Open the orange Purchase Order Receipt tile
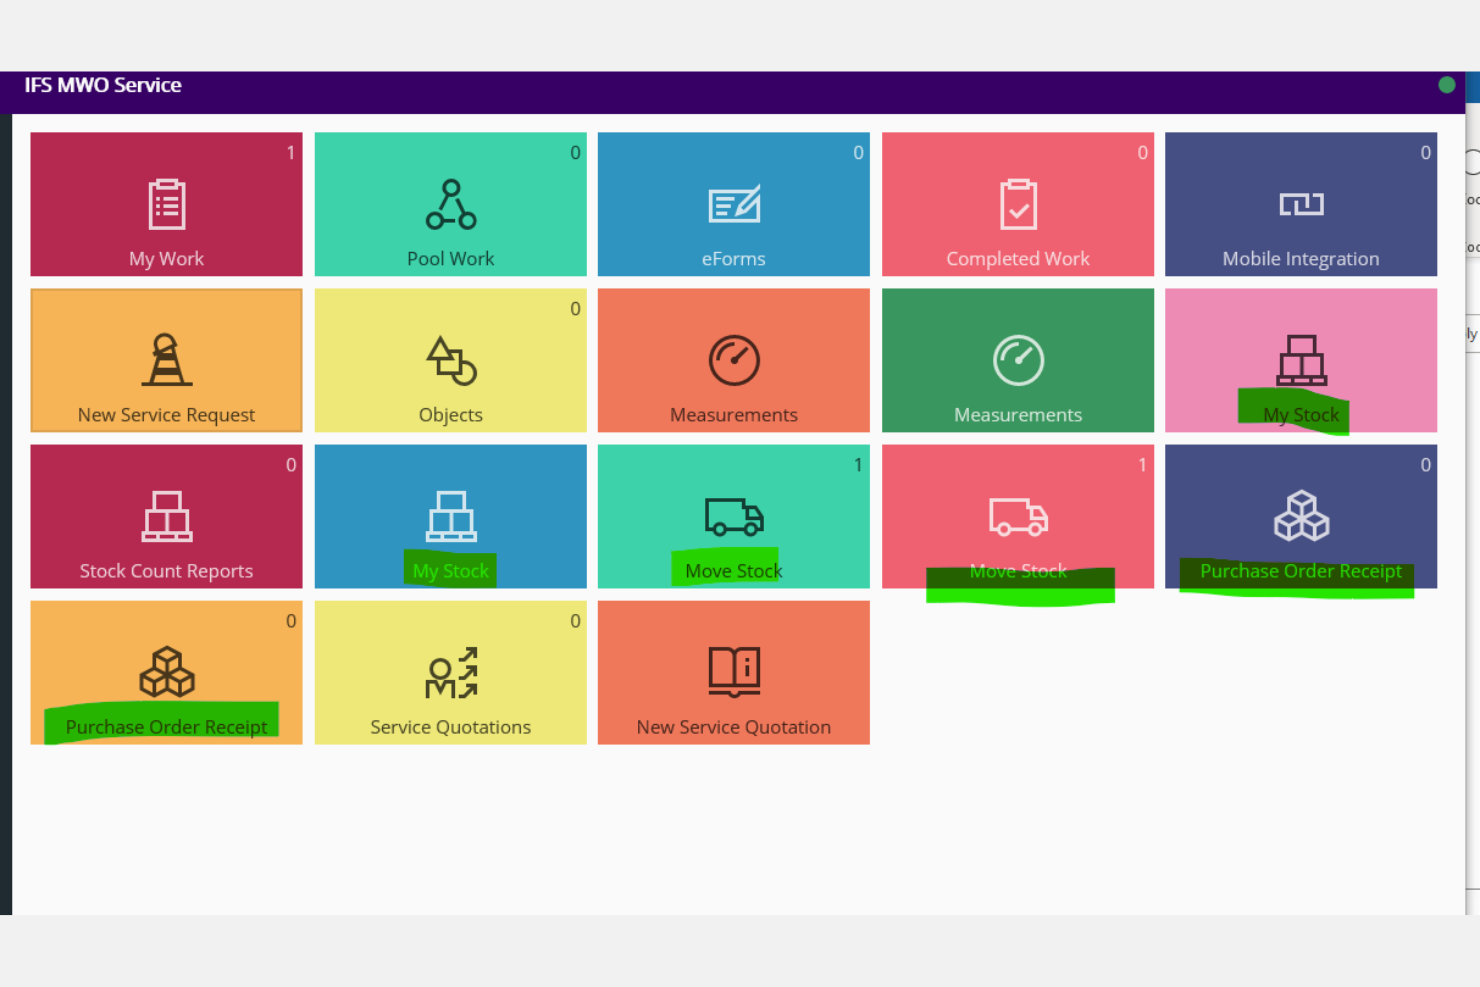Screen dimensions: 1480x987 coord(166,673)
